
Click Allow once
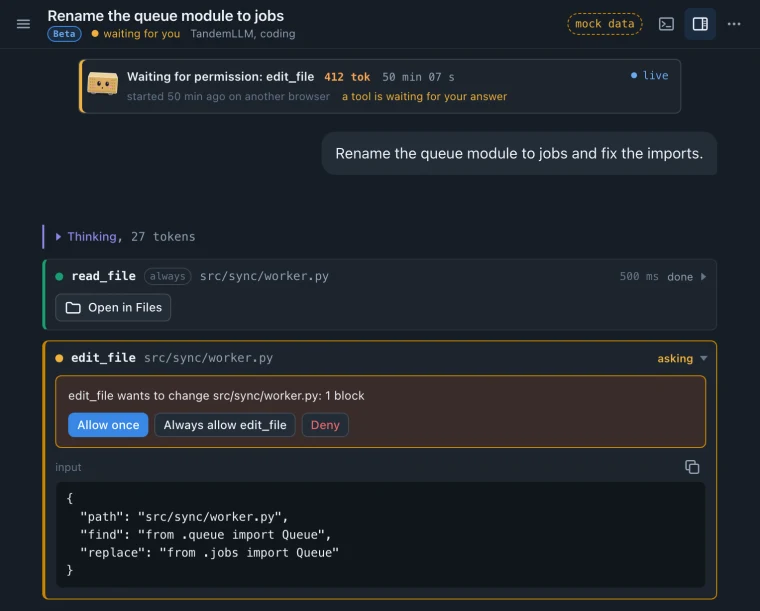pos(108,425)
